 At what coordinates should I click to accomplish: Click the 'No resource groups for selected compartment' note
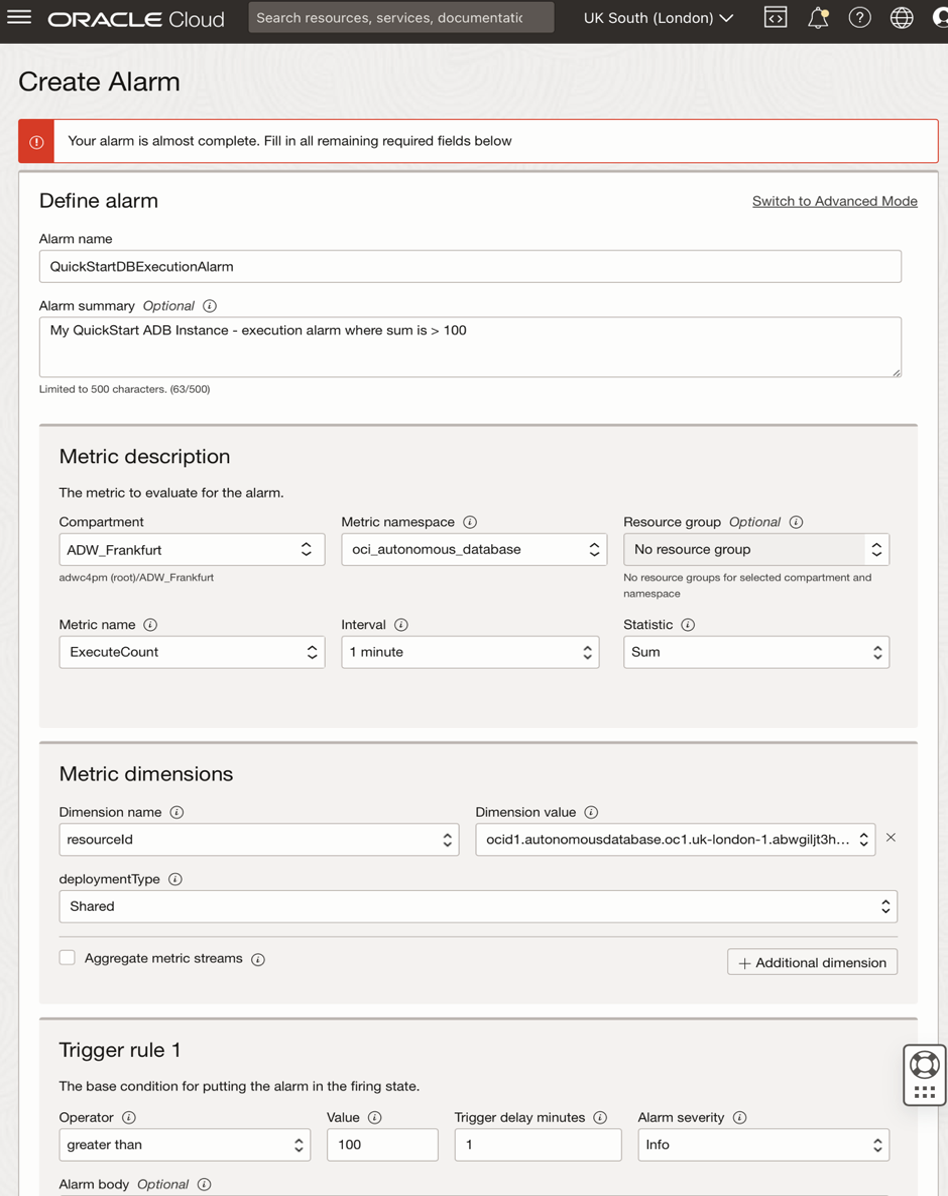coord(747,586)
